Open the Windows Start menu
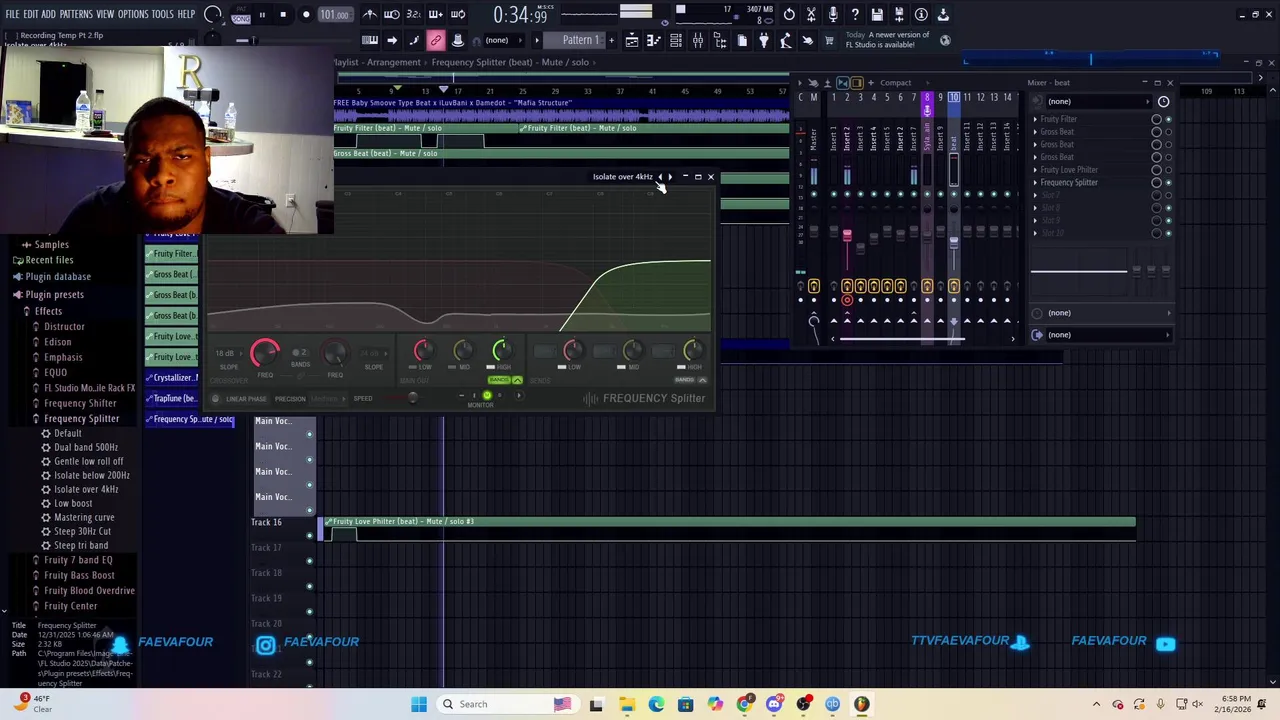The width and height of the screenshot is (1280, 720). [x=419, y=704]
